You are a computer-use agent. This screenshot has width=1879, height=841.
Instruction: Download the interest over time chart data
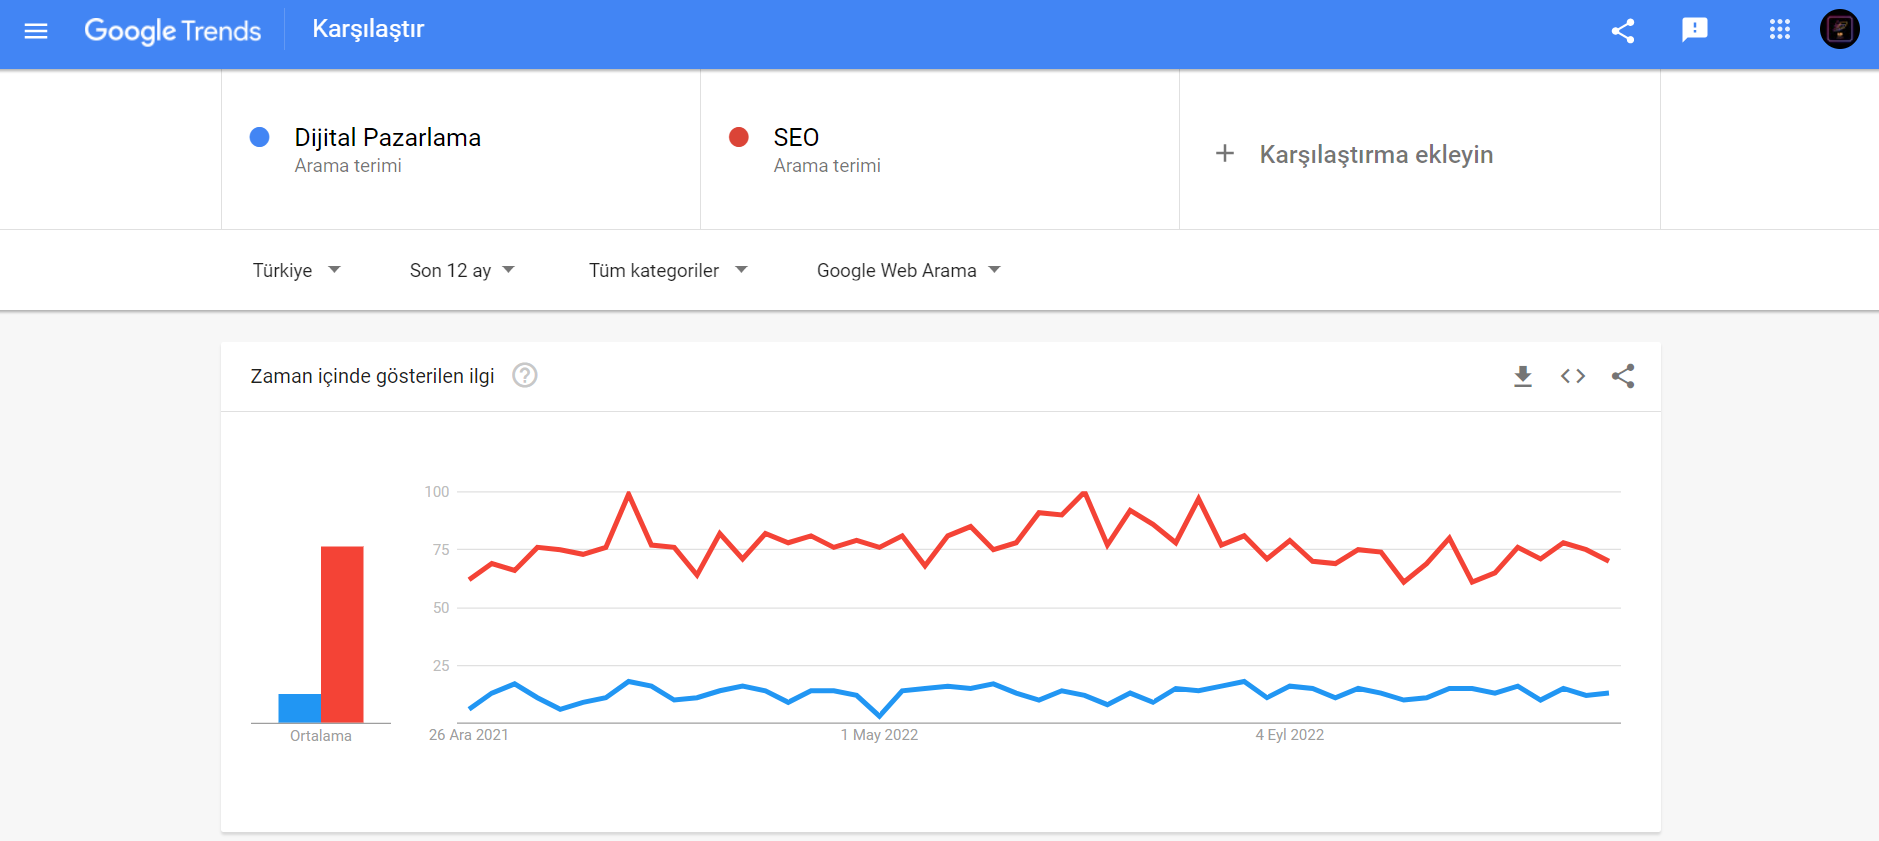click(x=1523, y=376)
